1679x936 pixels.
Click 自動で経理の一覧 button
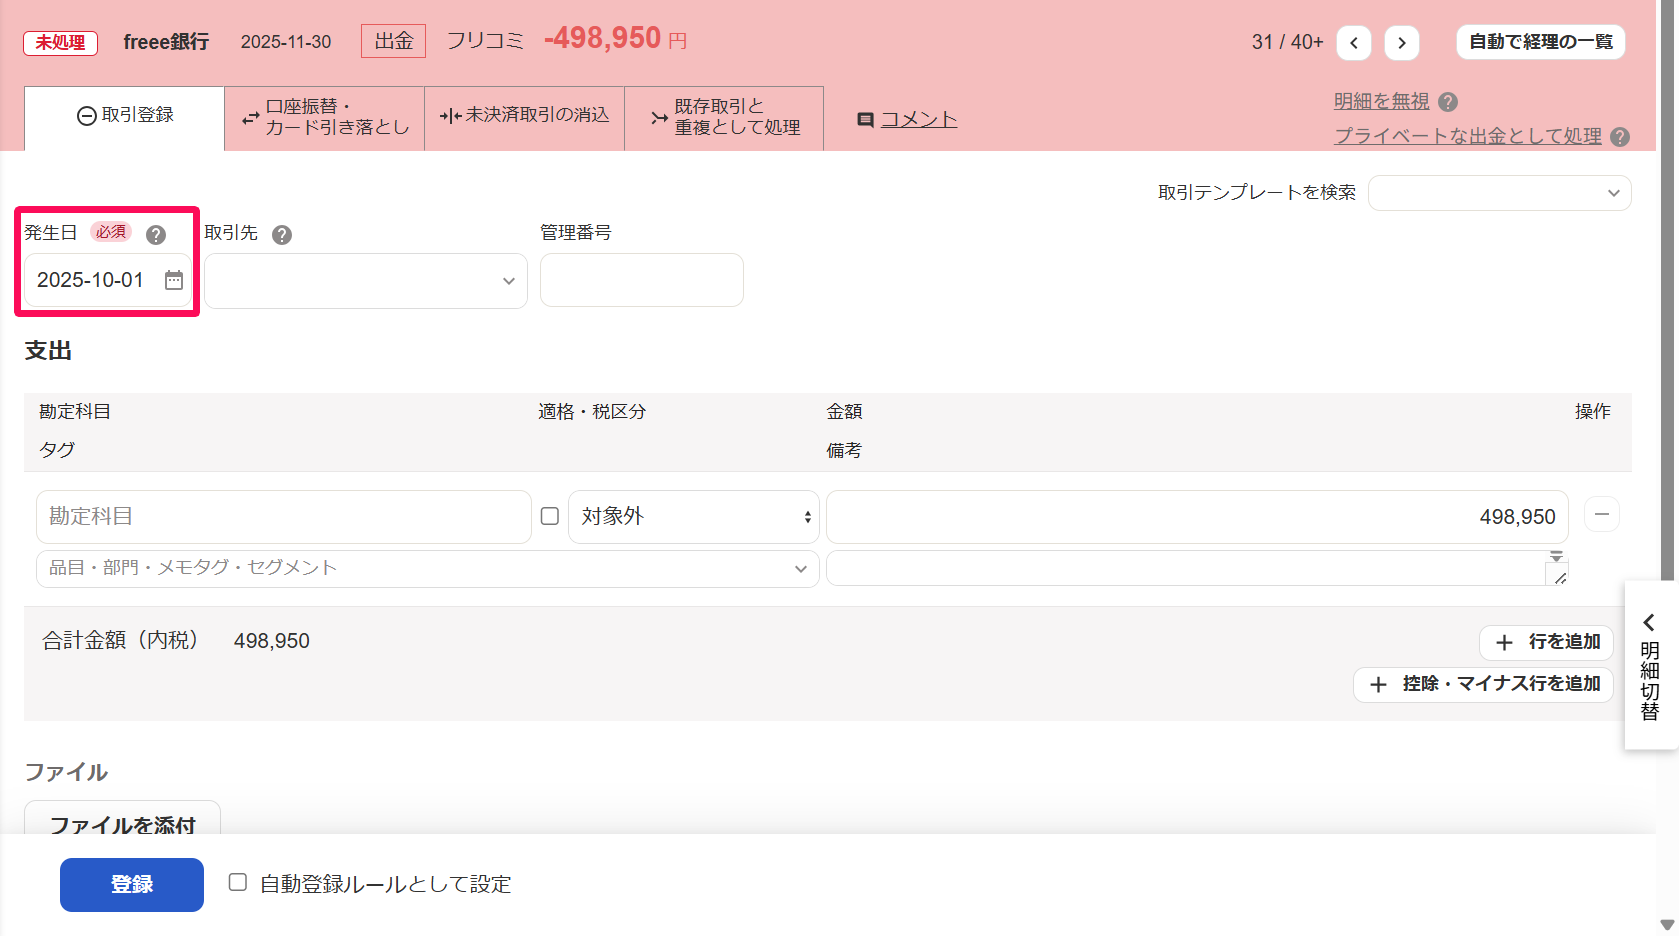1541,42
